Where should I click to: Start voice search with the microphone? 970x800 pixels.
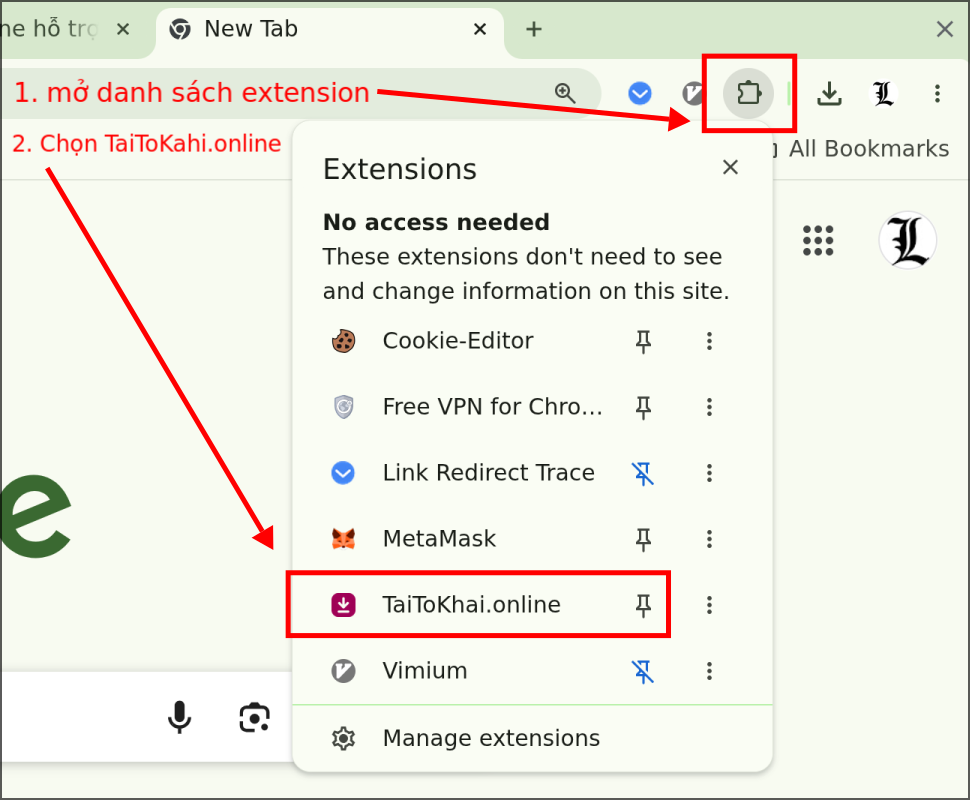tap(179, 717)
